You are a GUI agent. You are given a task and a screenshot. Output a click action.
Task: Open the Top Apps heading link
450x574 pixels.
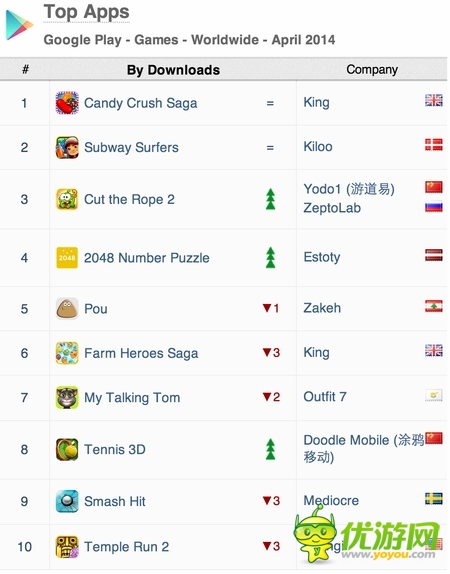[86, 12]
